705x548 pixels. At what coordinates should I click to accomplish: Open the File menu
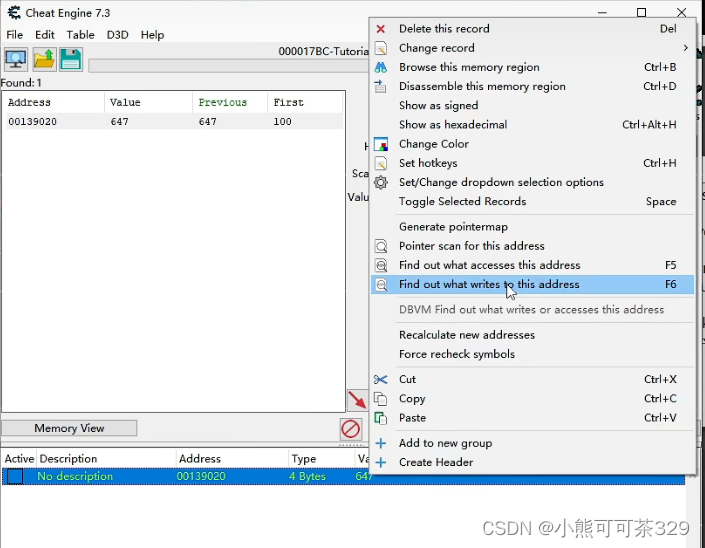click(14, 35)
